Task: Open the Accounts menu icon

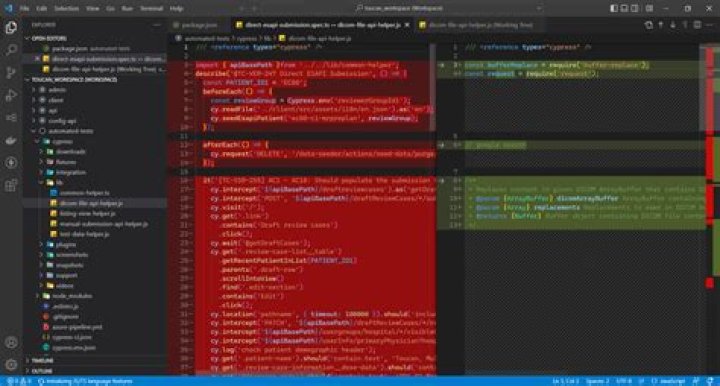Action: (x=11, y=342)
